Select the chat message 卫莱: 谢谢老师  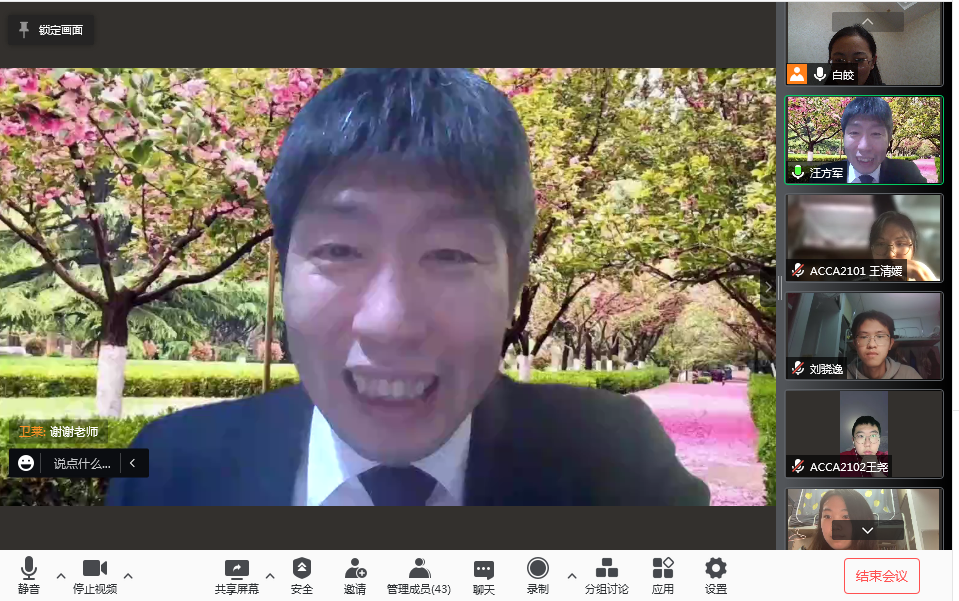(x=59, y=432)
